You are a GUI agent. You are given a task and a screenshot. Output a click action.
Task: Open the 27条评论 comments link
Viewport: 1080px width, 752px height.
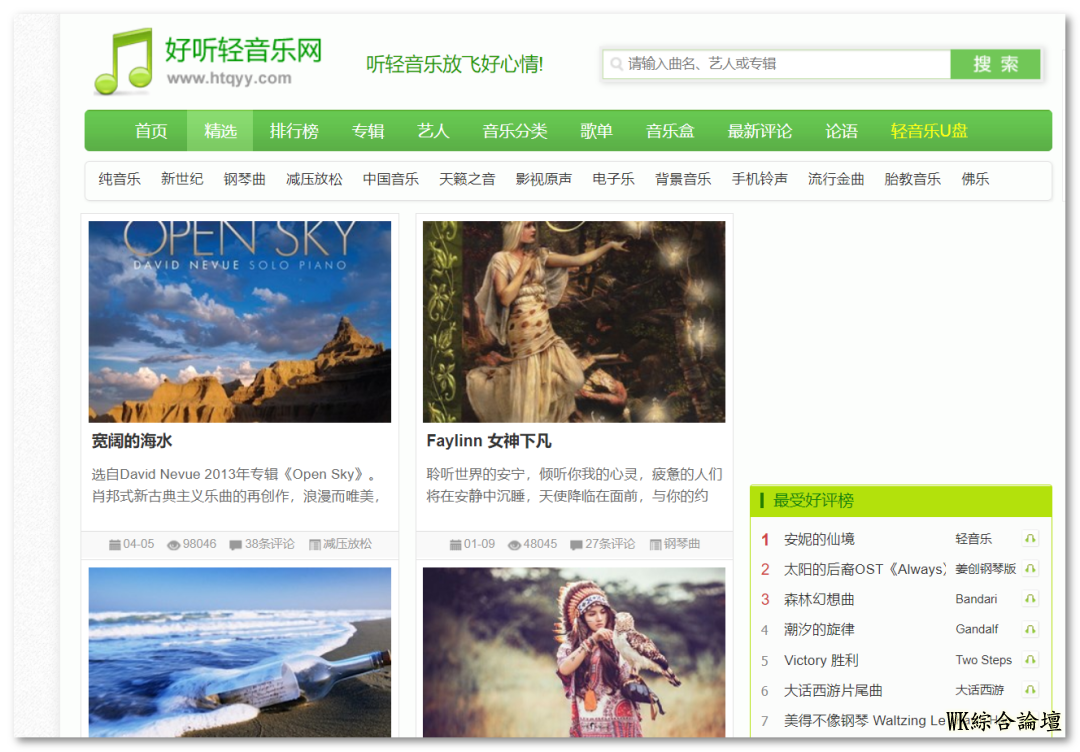coord(610,544)
